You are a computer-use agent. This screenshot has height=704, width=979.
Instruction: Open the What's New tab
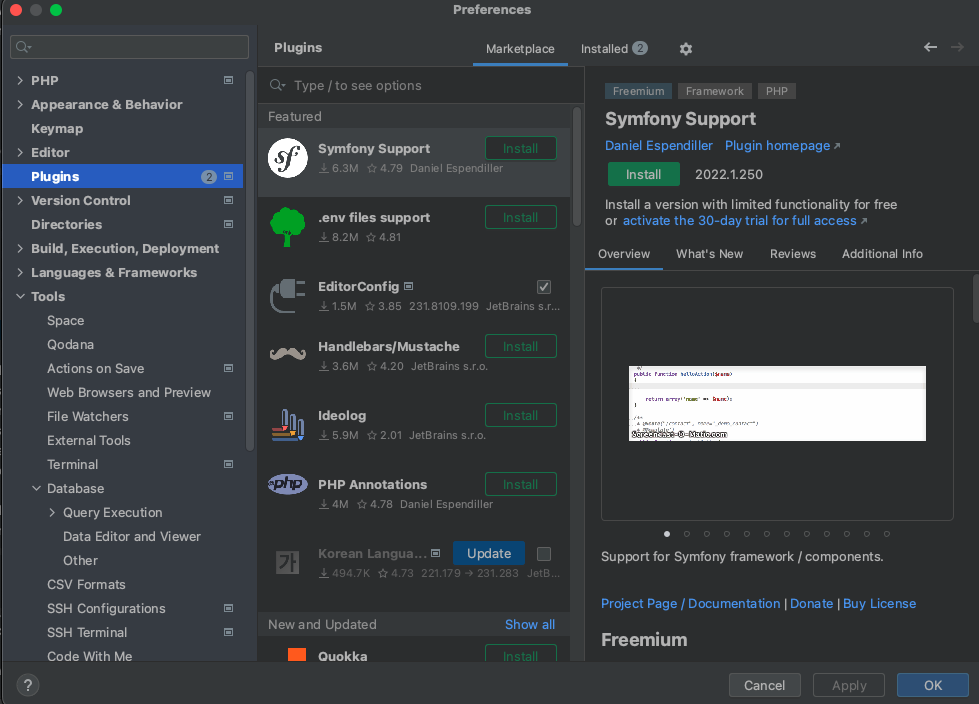pyautogui.click(x=709, y=254)
